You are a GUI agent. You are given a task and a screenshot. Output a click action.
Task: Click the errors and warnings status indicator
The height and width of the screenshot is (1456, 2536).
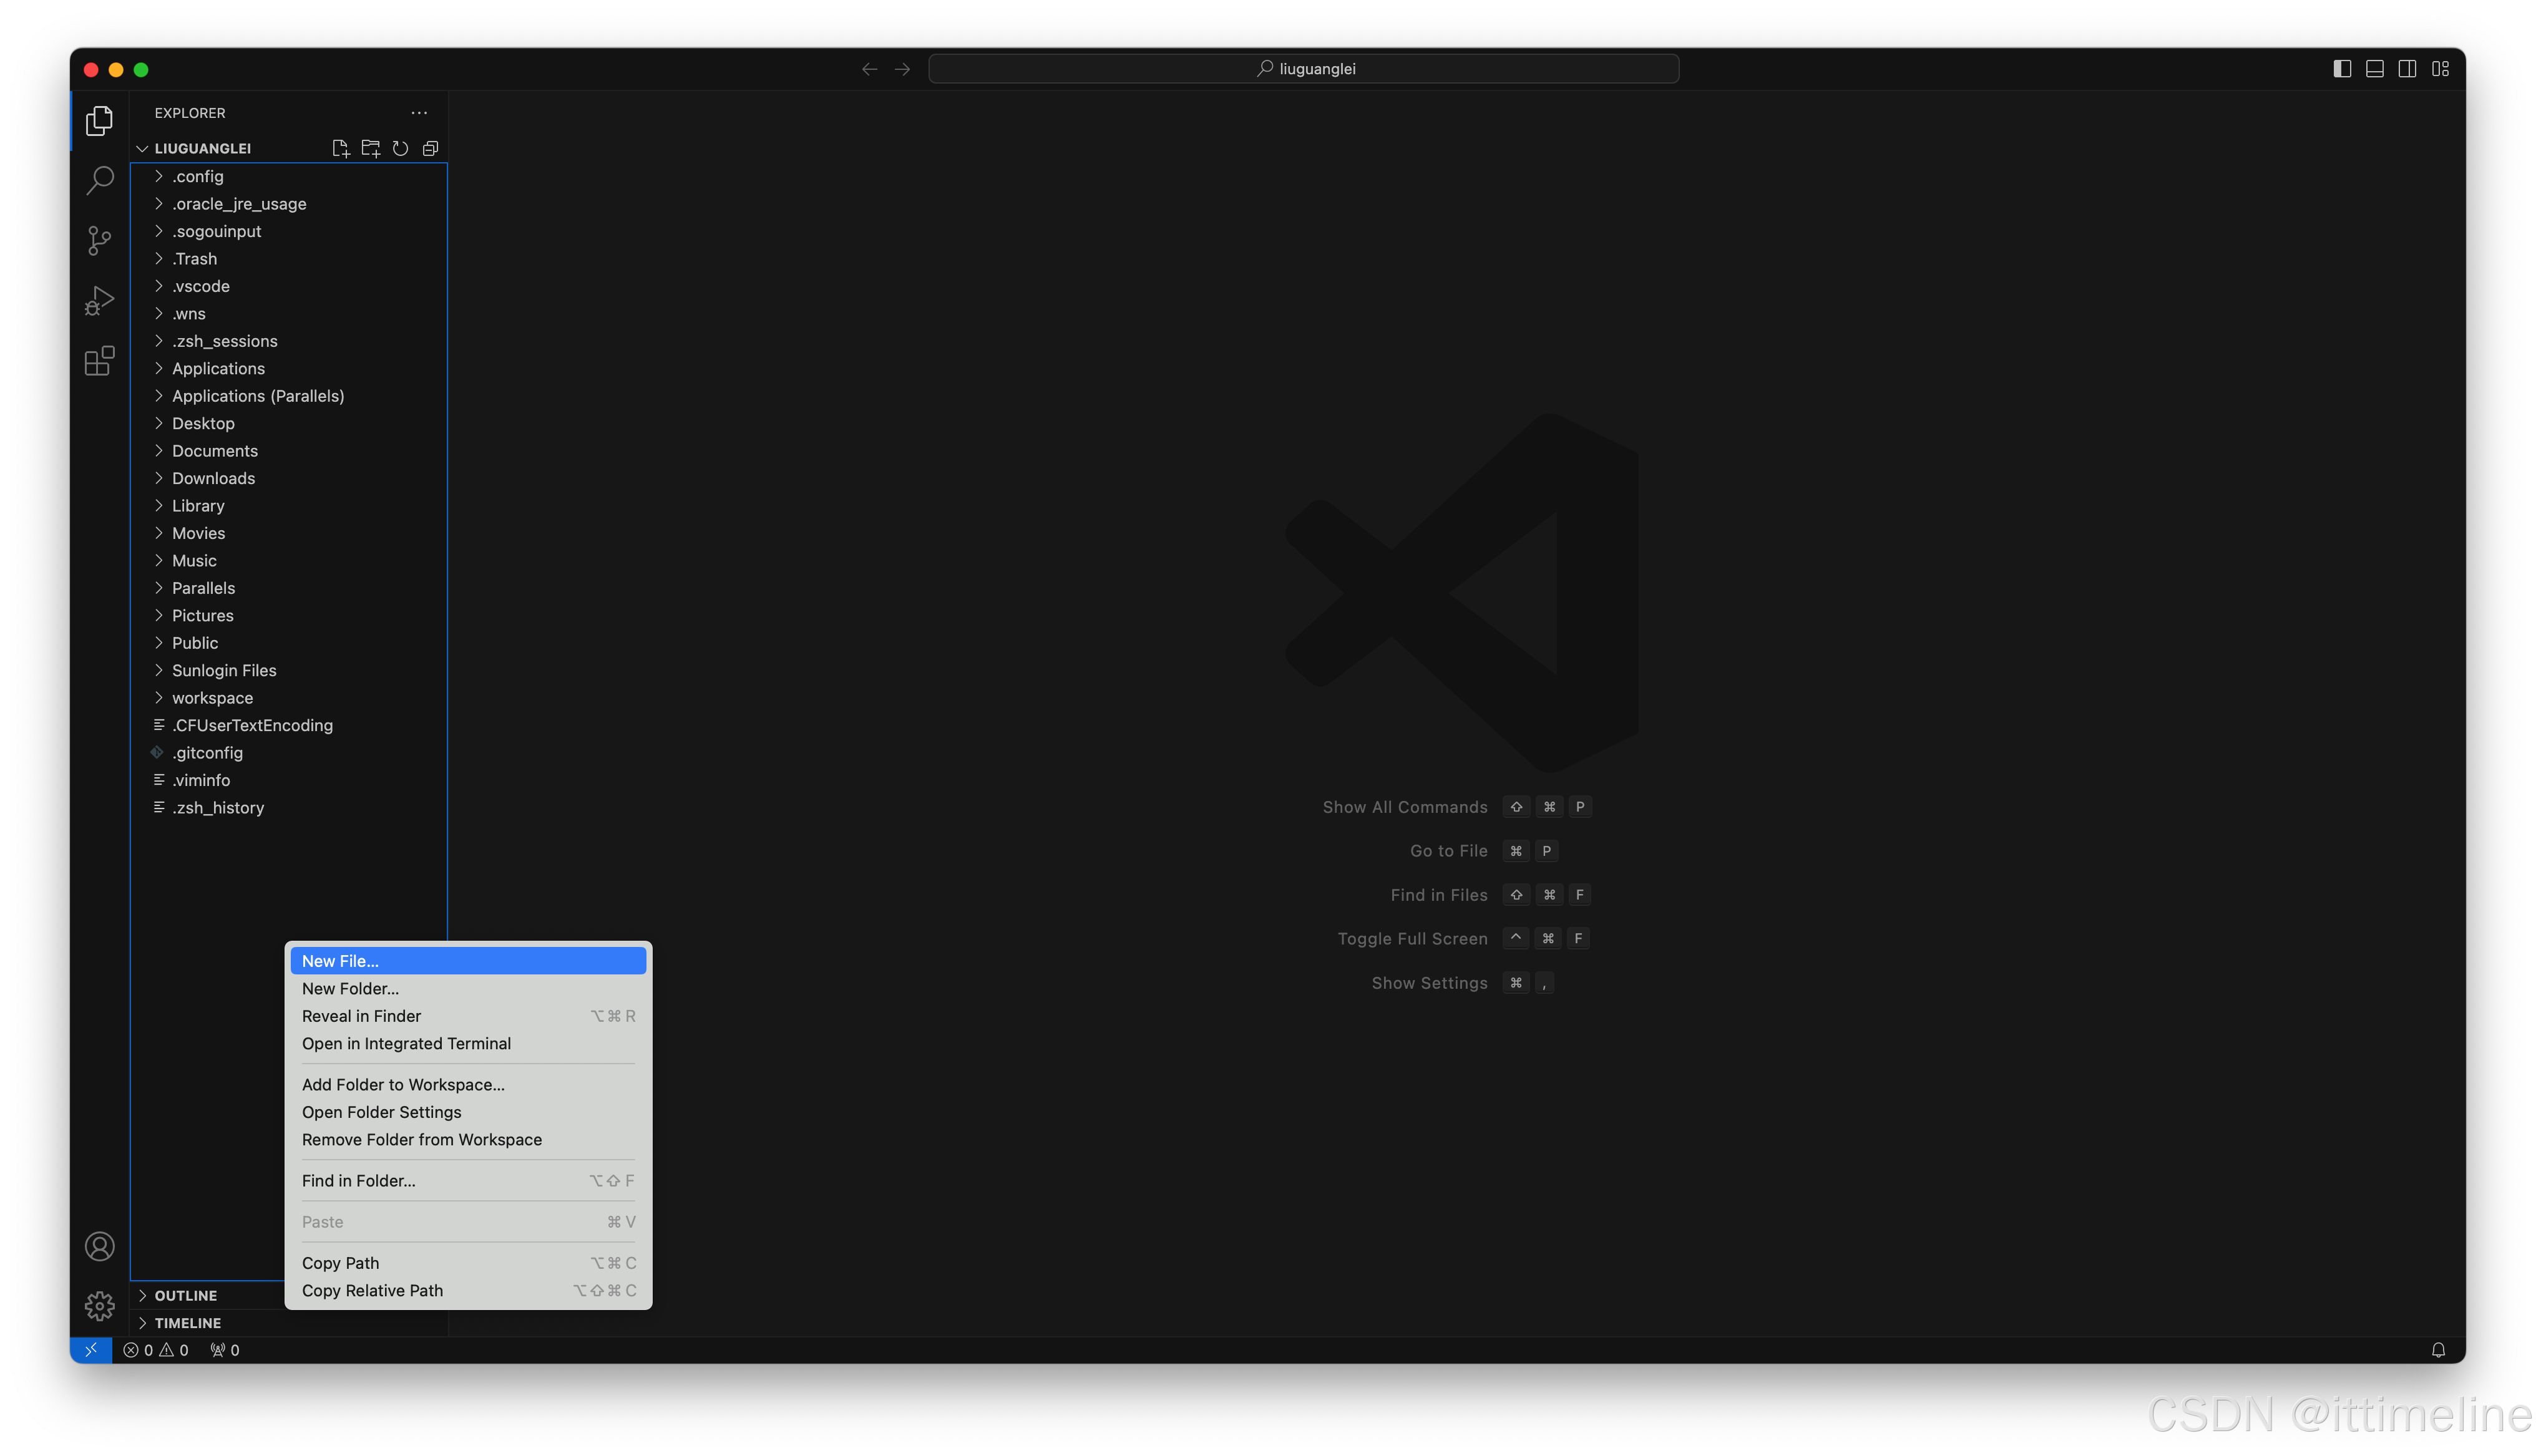point(155,1350)
